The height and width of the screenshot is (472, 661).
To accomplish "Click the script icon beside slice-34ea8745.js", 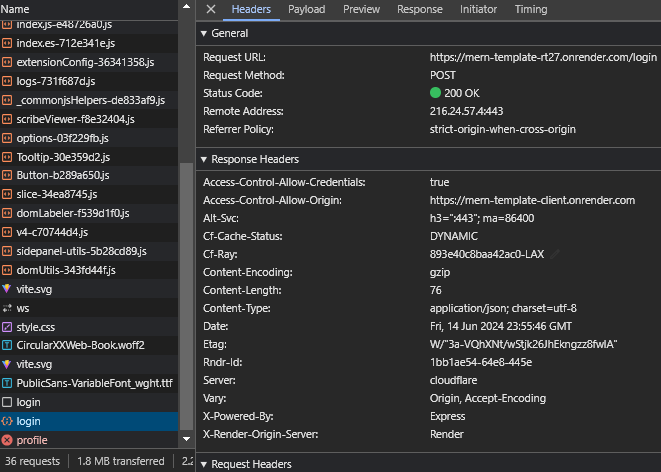I will [x=7, y=194].
